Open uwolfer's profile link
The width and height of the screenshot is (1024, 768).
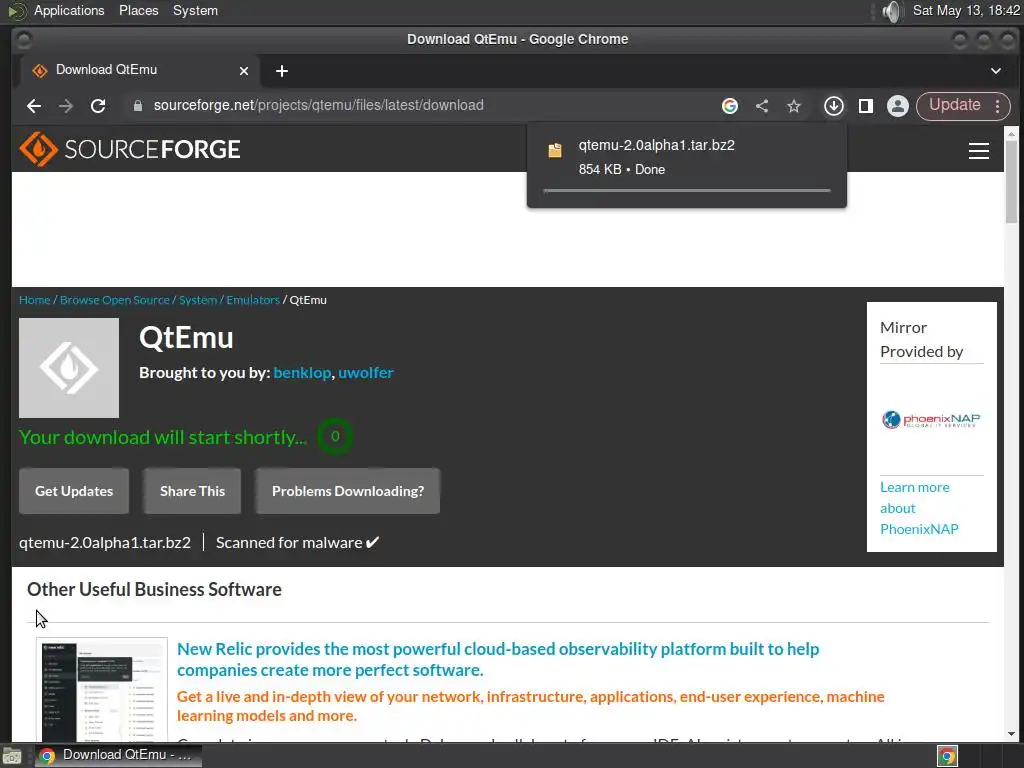(x=366, y=372)
